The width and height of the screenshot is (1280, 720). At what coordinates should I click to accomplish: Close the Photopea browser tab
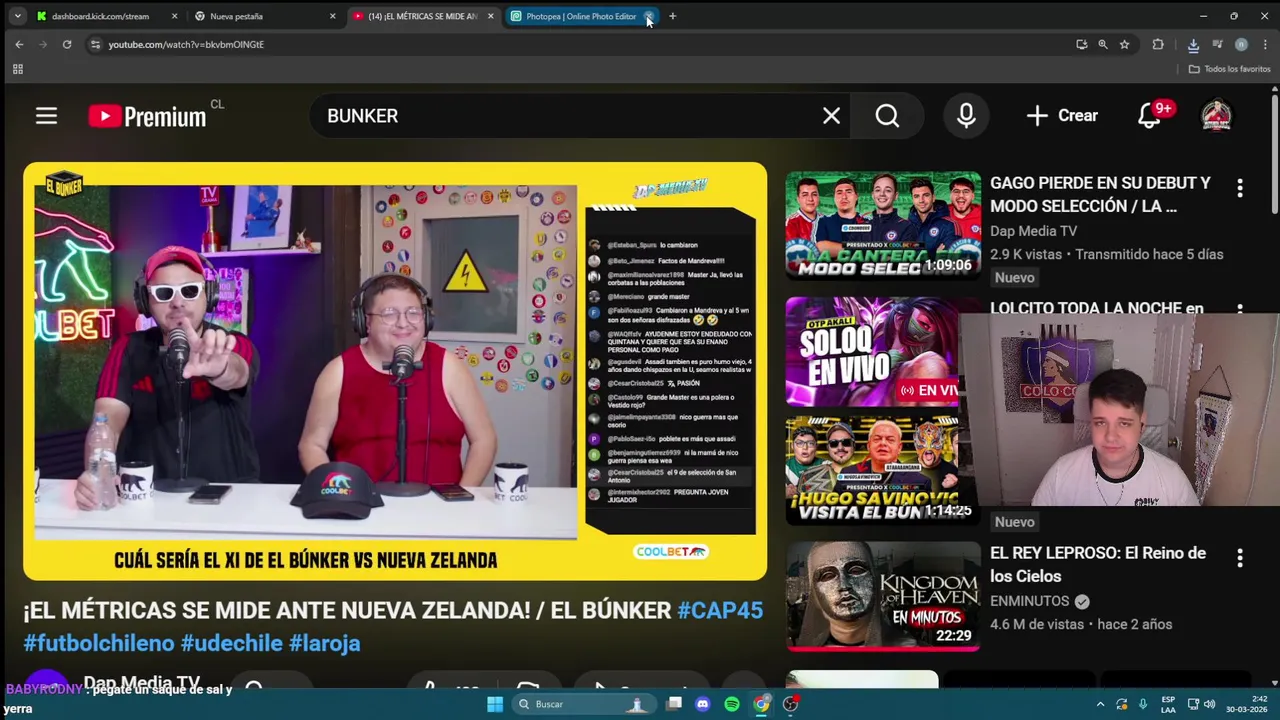click(649, 16)
